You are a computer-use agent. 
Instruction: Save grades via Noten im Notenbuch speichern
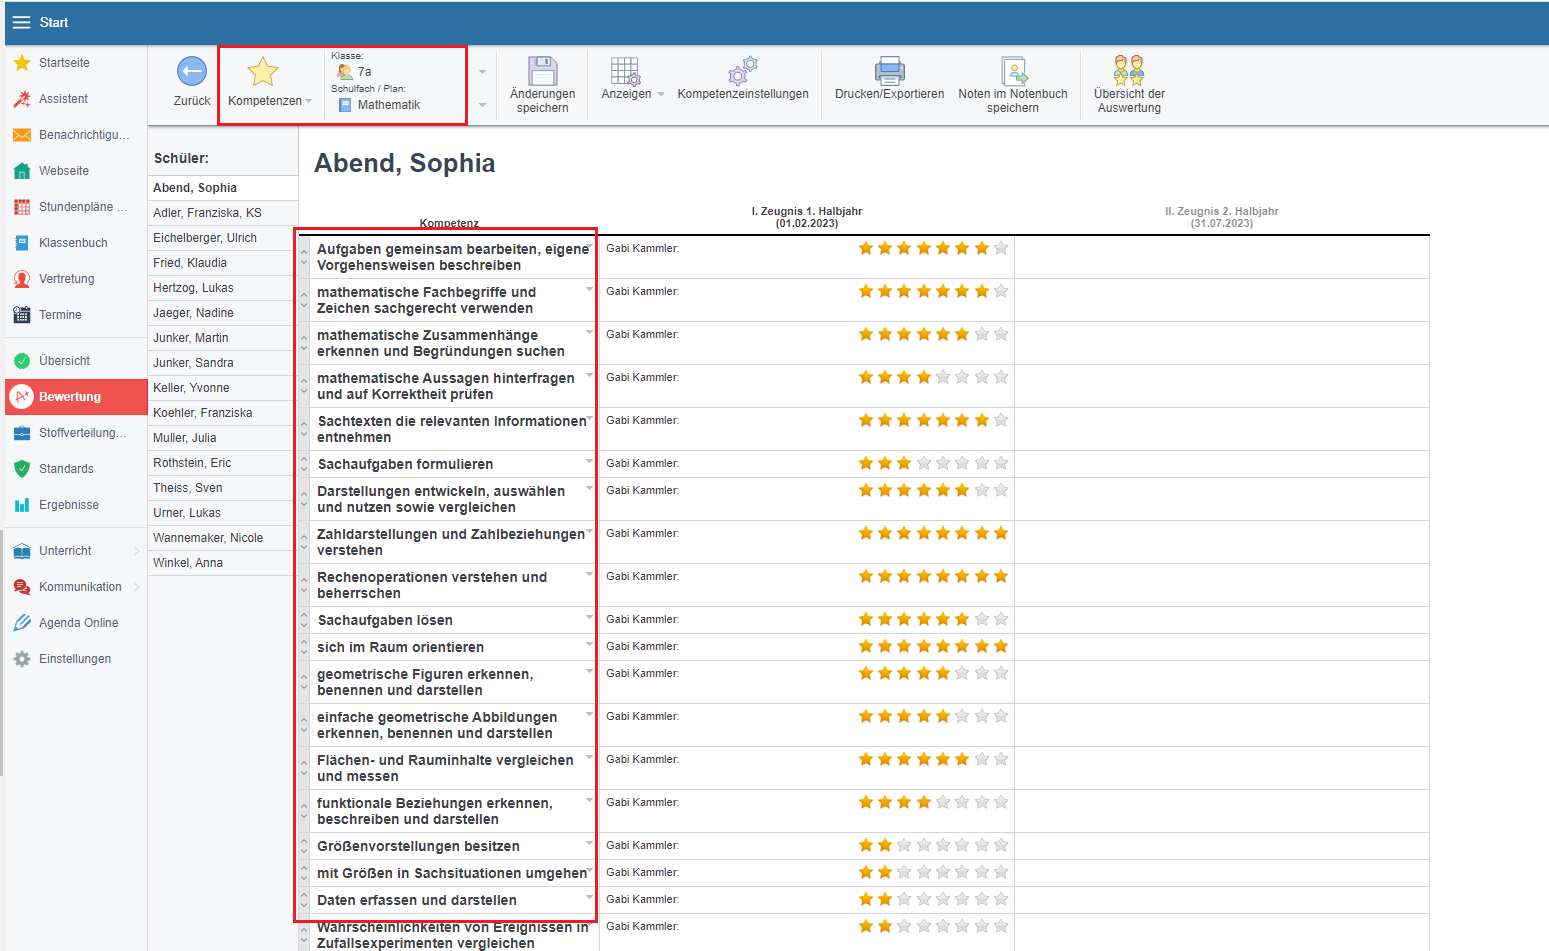tap(1013, 72)
